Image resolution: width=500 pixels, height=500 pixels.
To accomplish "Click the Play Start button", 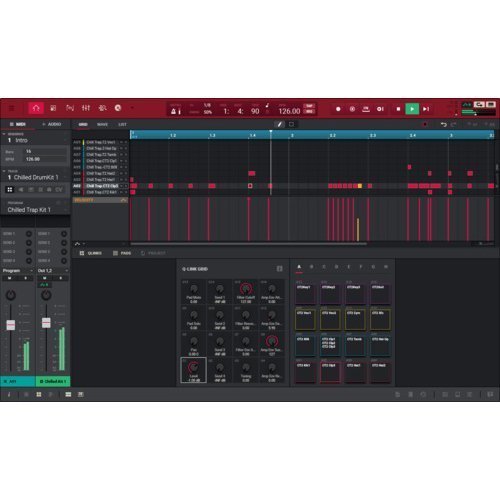I will click(426, 109).
